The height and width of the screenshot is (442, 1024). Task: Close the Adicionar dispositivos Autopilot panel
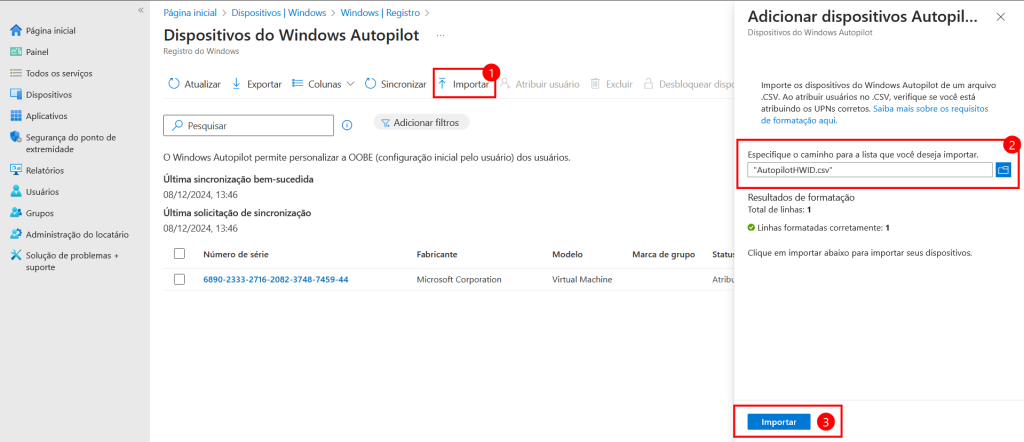(1000, 17)
